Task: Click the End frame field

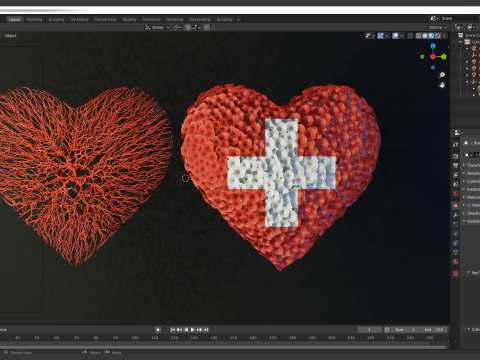Action: coord(434,330)
